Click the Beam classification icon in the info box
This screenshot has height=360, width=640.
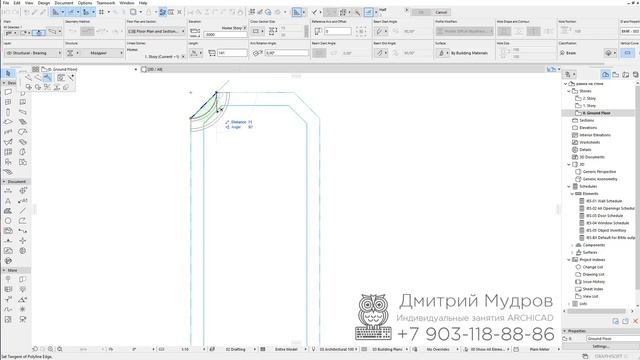(562, 53)
